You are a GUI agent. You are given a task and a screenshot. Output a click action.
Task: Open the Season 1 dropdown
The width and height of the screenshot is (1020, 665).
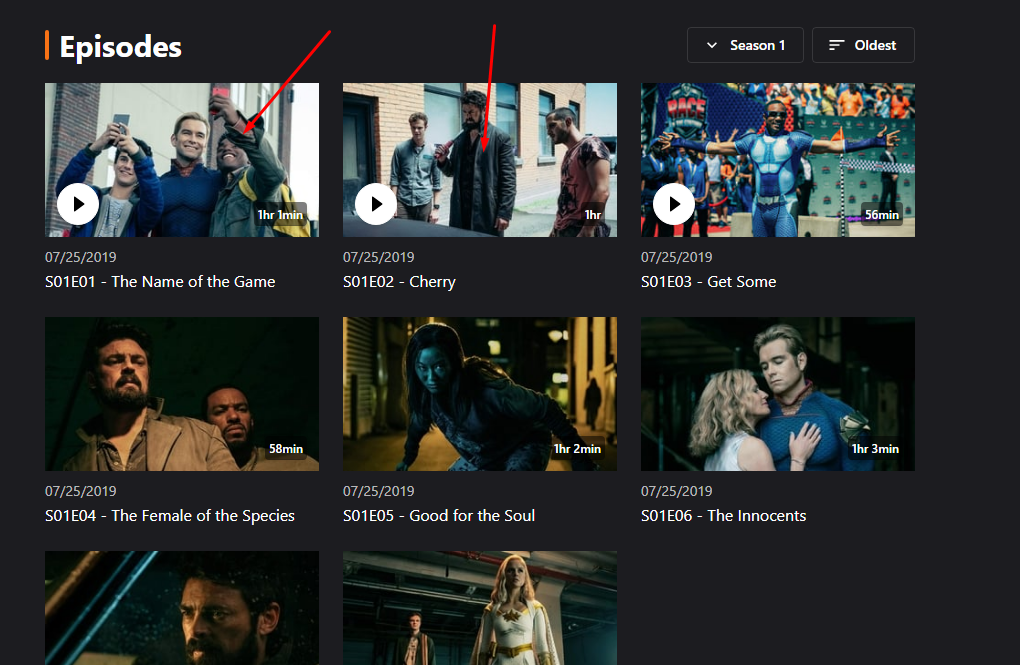[x=745, y=45]
